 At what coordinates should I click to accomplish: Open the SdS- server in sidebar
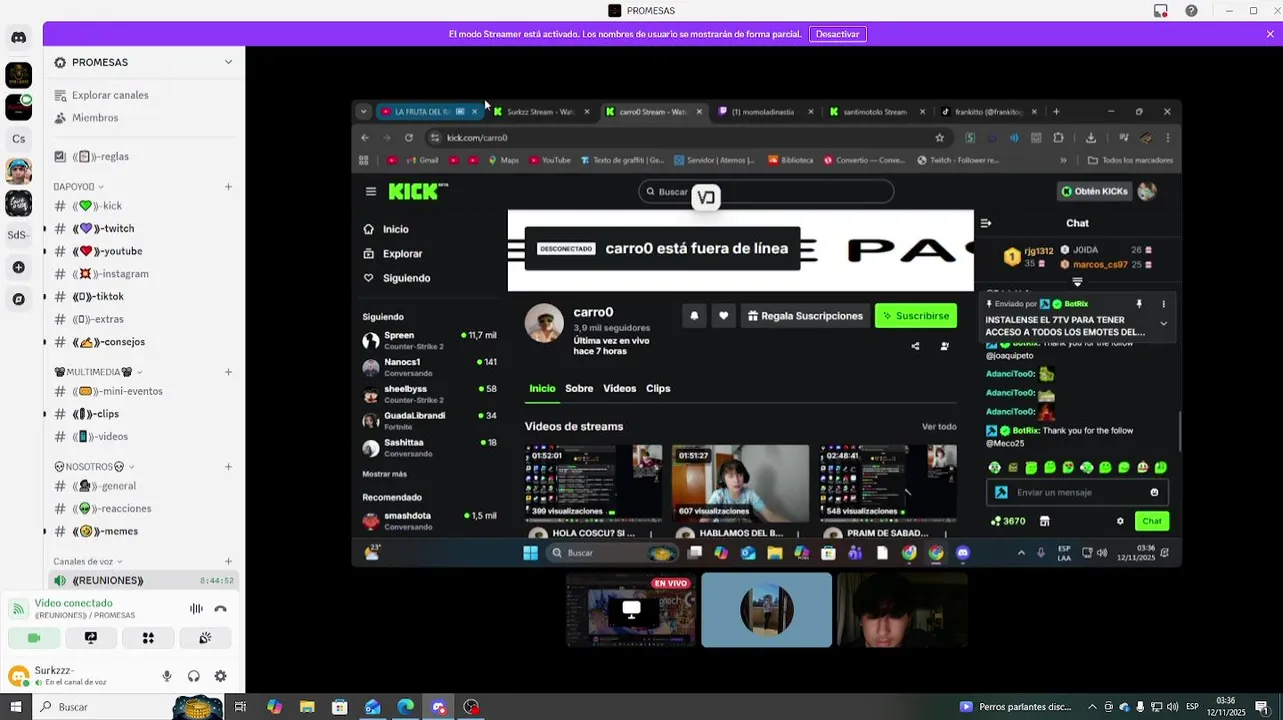coord(18,235)
